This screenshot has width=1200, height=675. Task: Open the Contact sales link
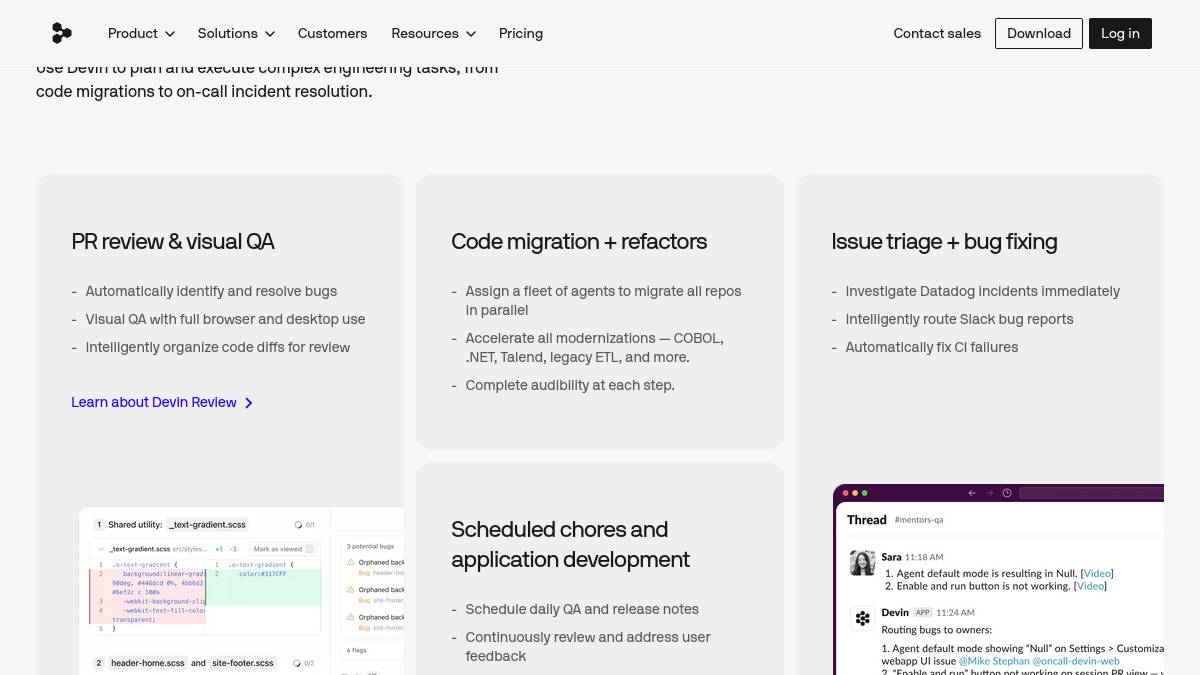point(937,33)
